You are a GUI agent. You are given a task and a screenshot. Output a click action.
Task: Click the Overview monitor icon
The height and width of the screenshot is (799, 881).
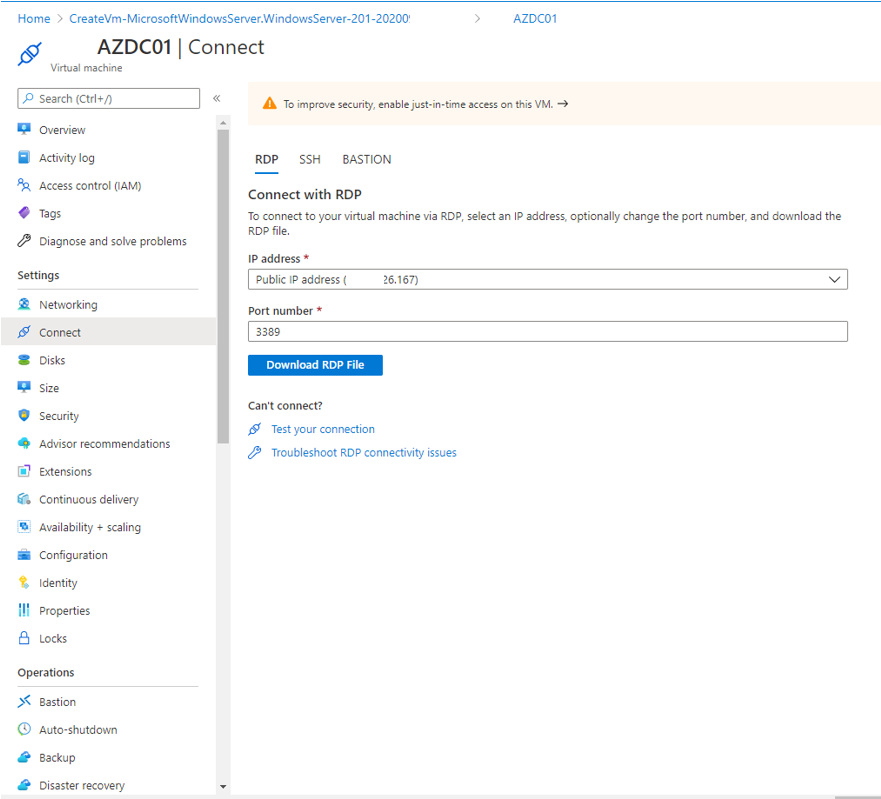(24, 129)
